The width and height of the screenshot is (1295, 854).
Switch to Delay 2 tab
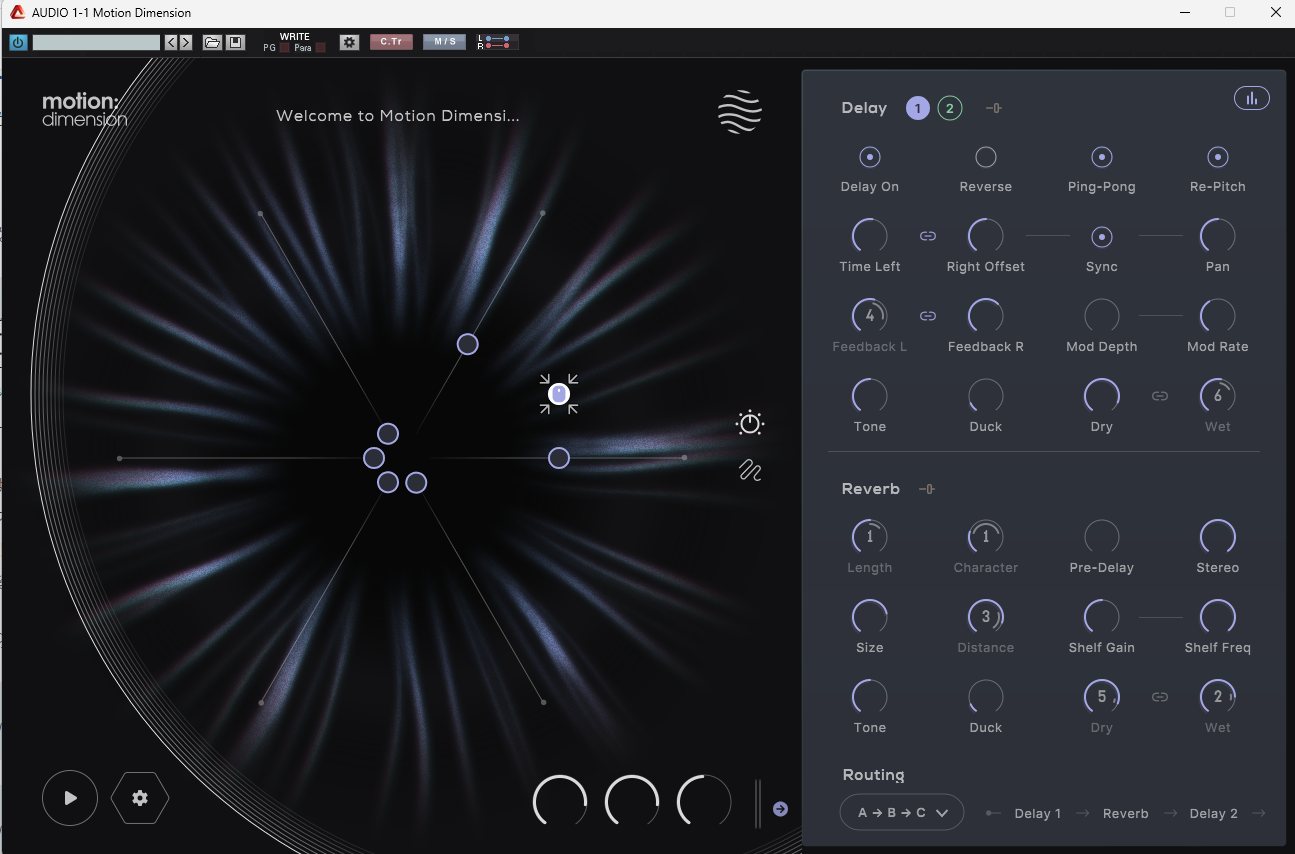click(x=950, y=108)
